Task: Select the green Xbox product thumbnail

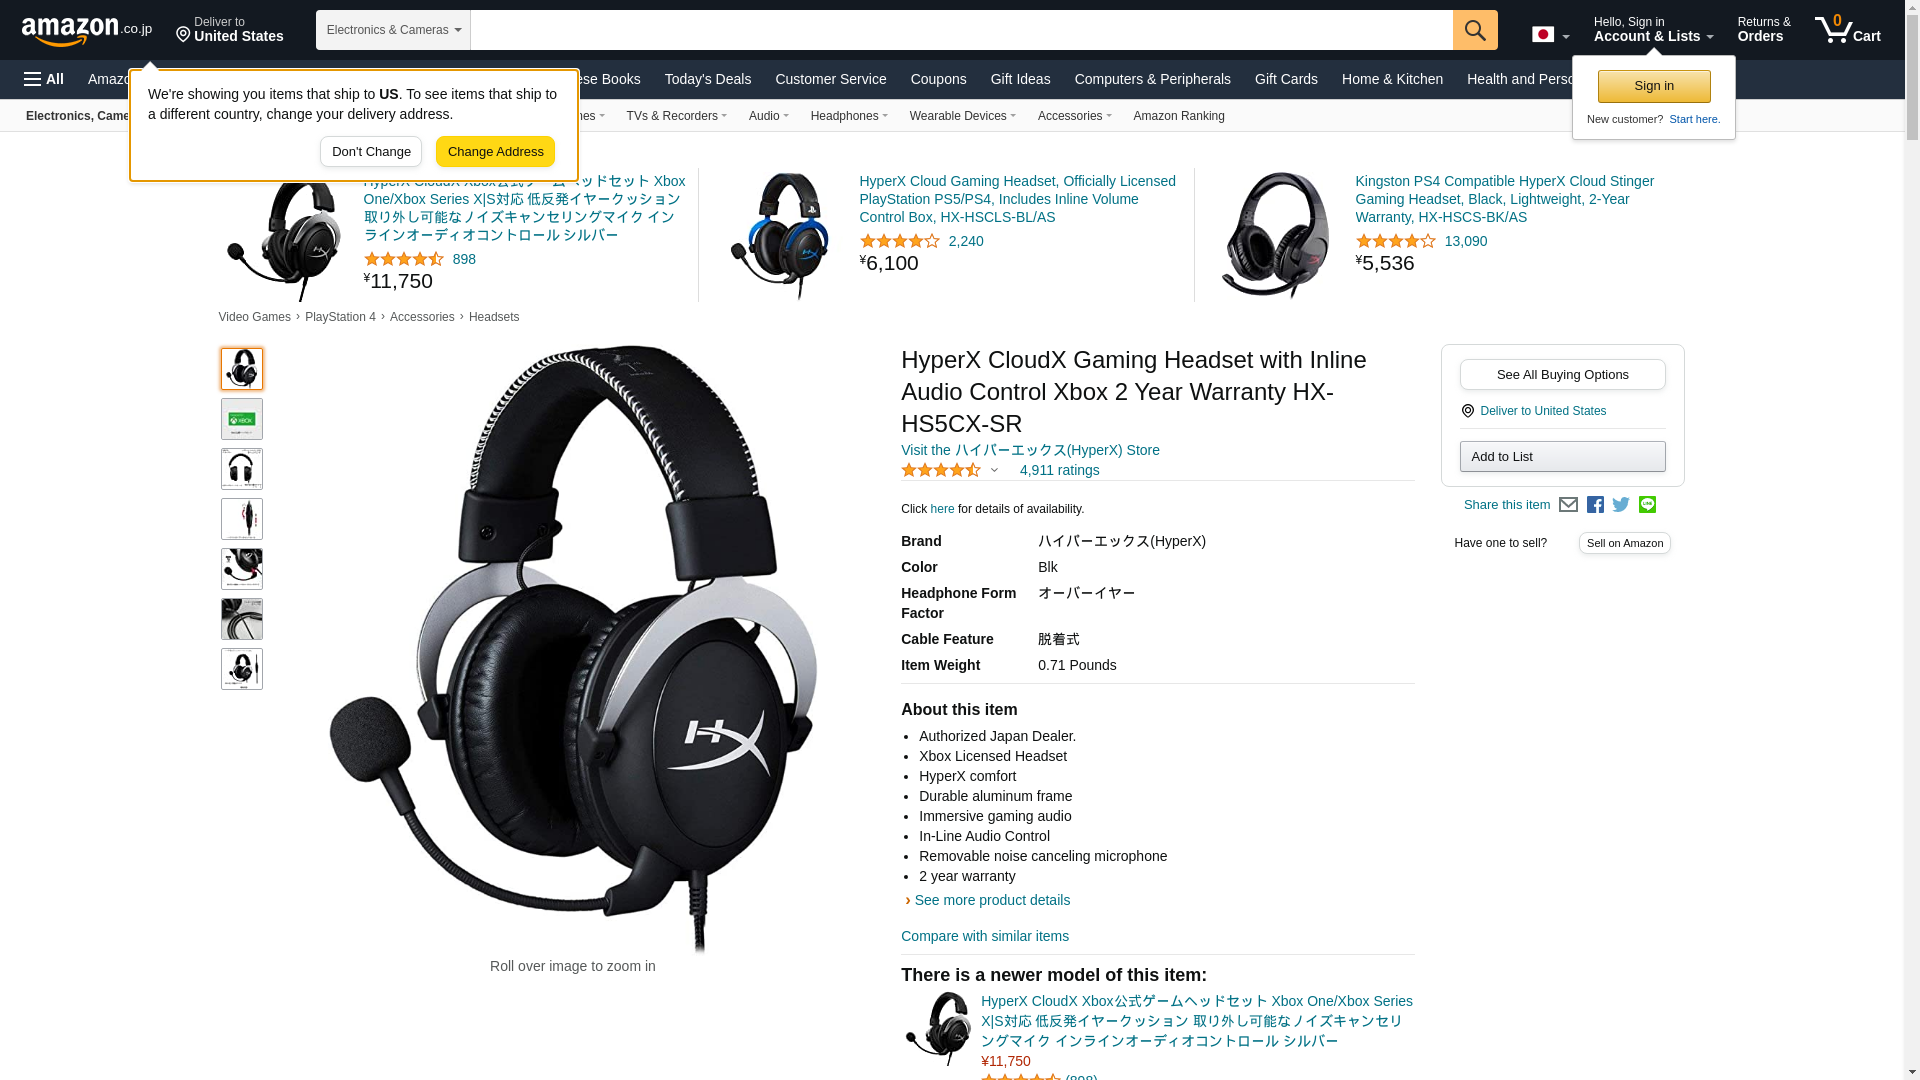Action: pos(242,419)
